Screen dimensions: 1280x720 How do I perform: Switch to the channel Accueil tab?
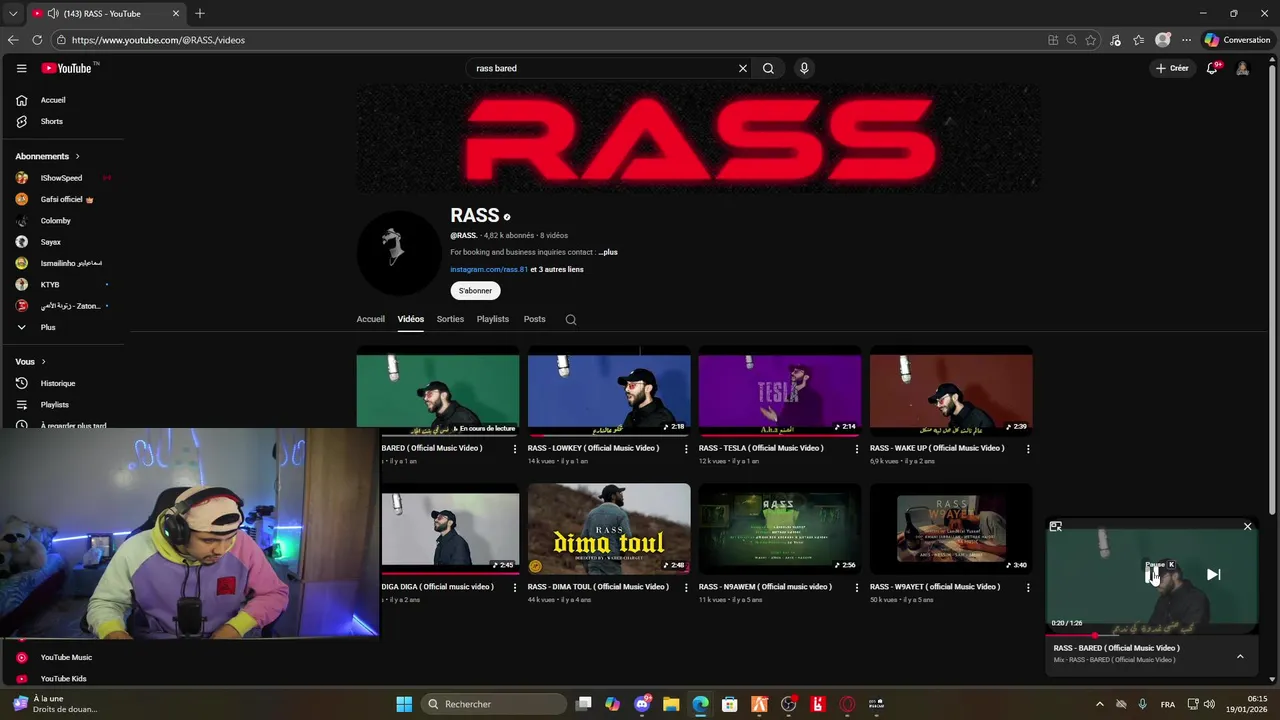tap(370, 319)
